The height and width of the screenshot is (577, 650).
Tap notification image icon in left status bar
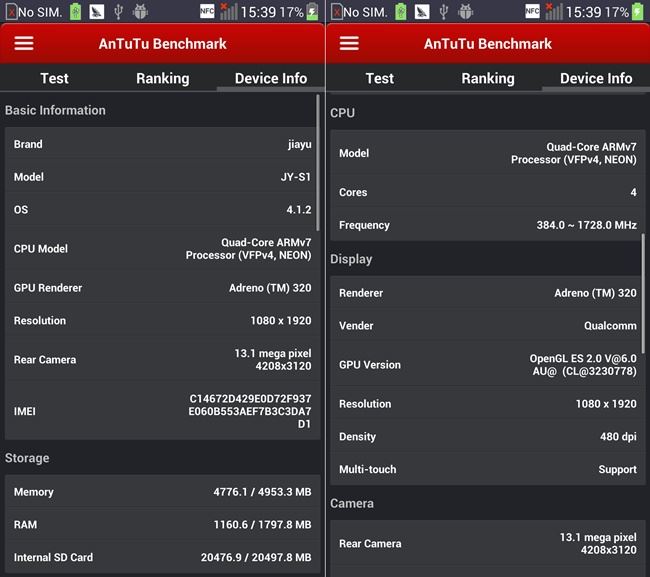point(97,12)
